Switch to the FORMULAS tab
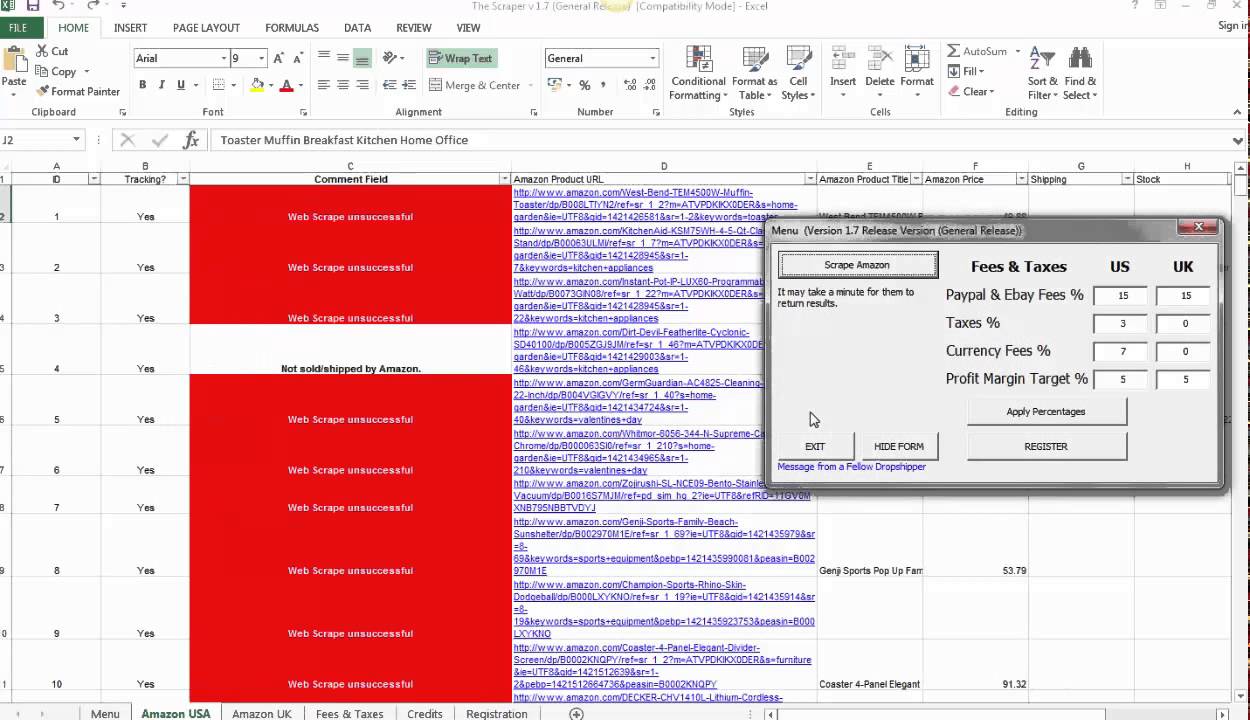 point(292,28)
